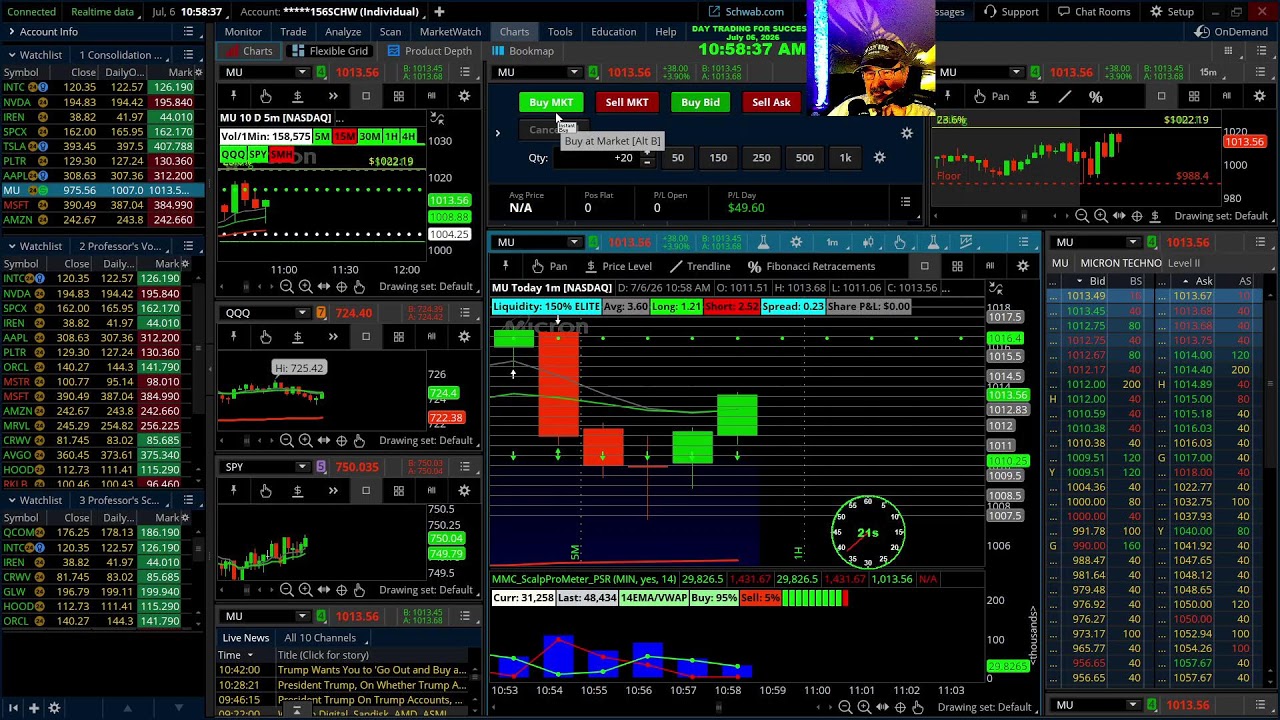1280x720 pixels.
Task: Select the Fibonacci Retracements tool
Action: coord(811,266)
